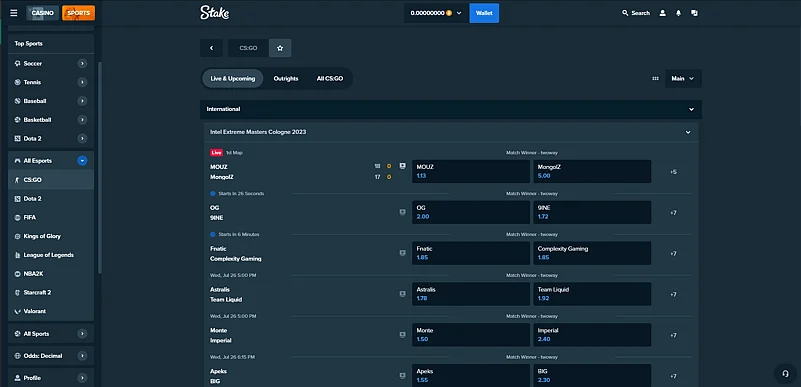Bet on Imperial at 2.40
The width and height of the screenshot is (801, 387).
pyautogui.click(x=592, y=335)
